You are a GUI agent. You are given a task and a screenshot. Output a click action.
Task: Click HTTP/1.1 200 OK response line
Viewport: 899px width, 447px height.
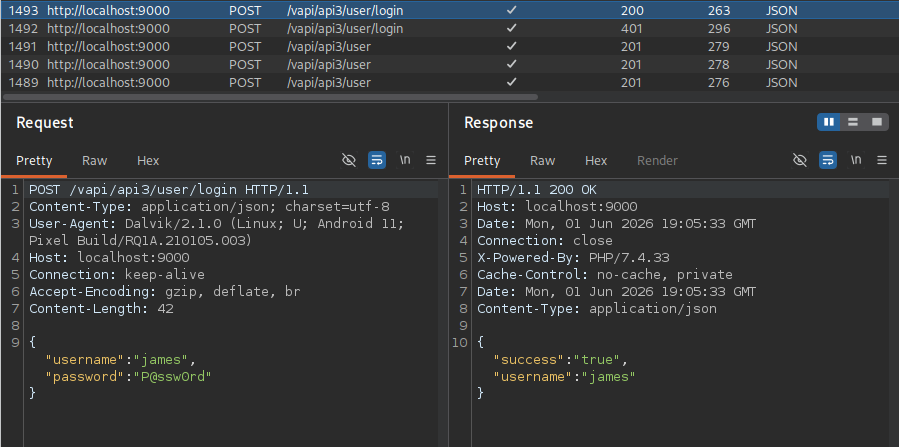coord(537,189)
